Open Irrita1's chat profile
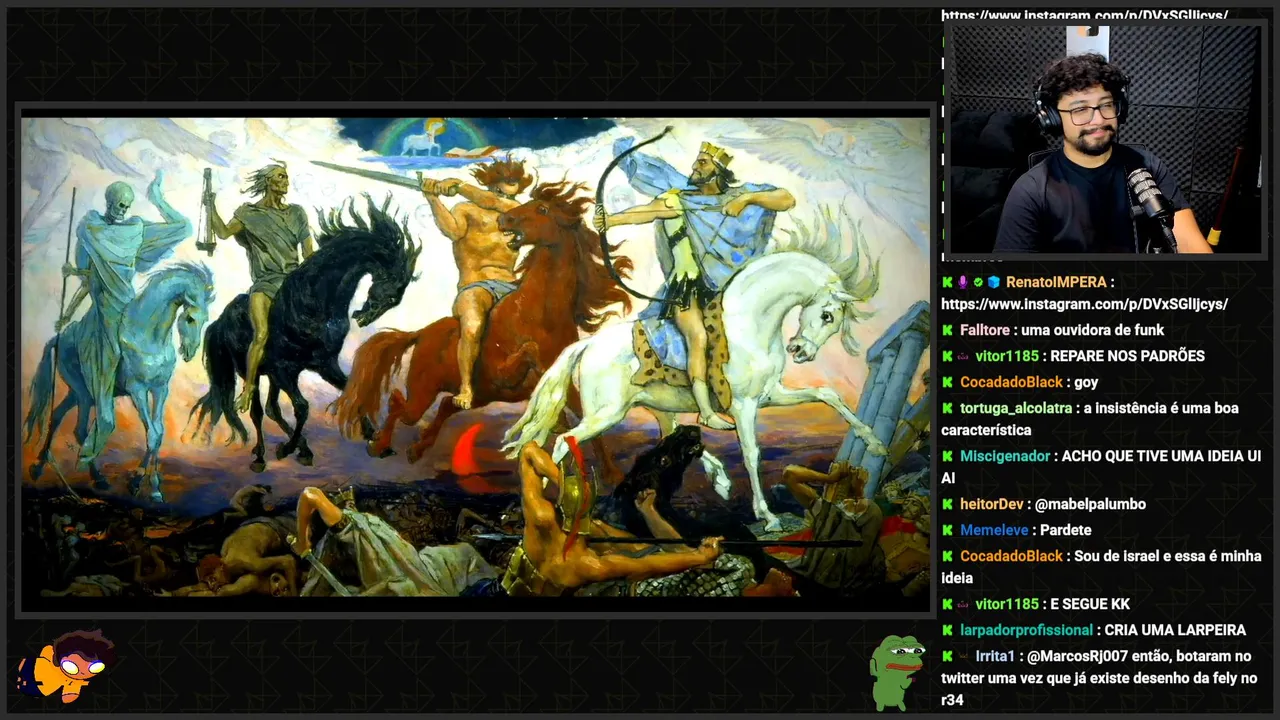Screen dimensions: 1280x720 (x=995, y=656)
